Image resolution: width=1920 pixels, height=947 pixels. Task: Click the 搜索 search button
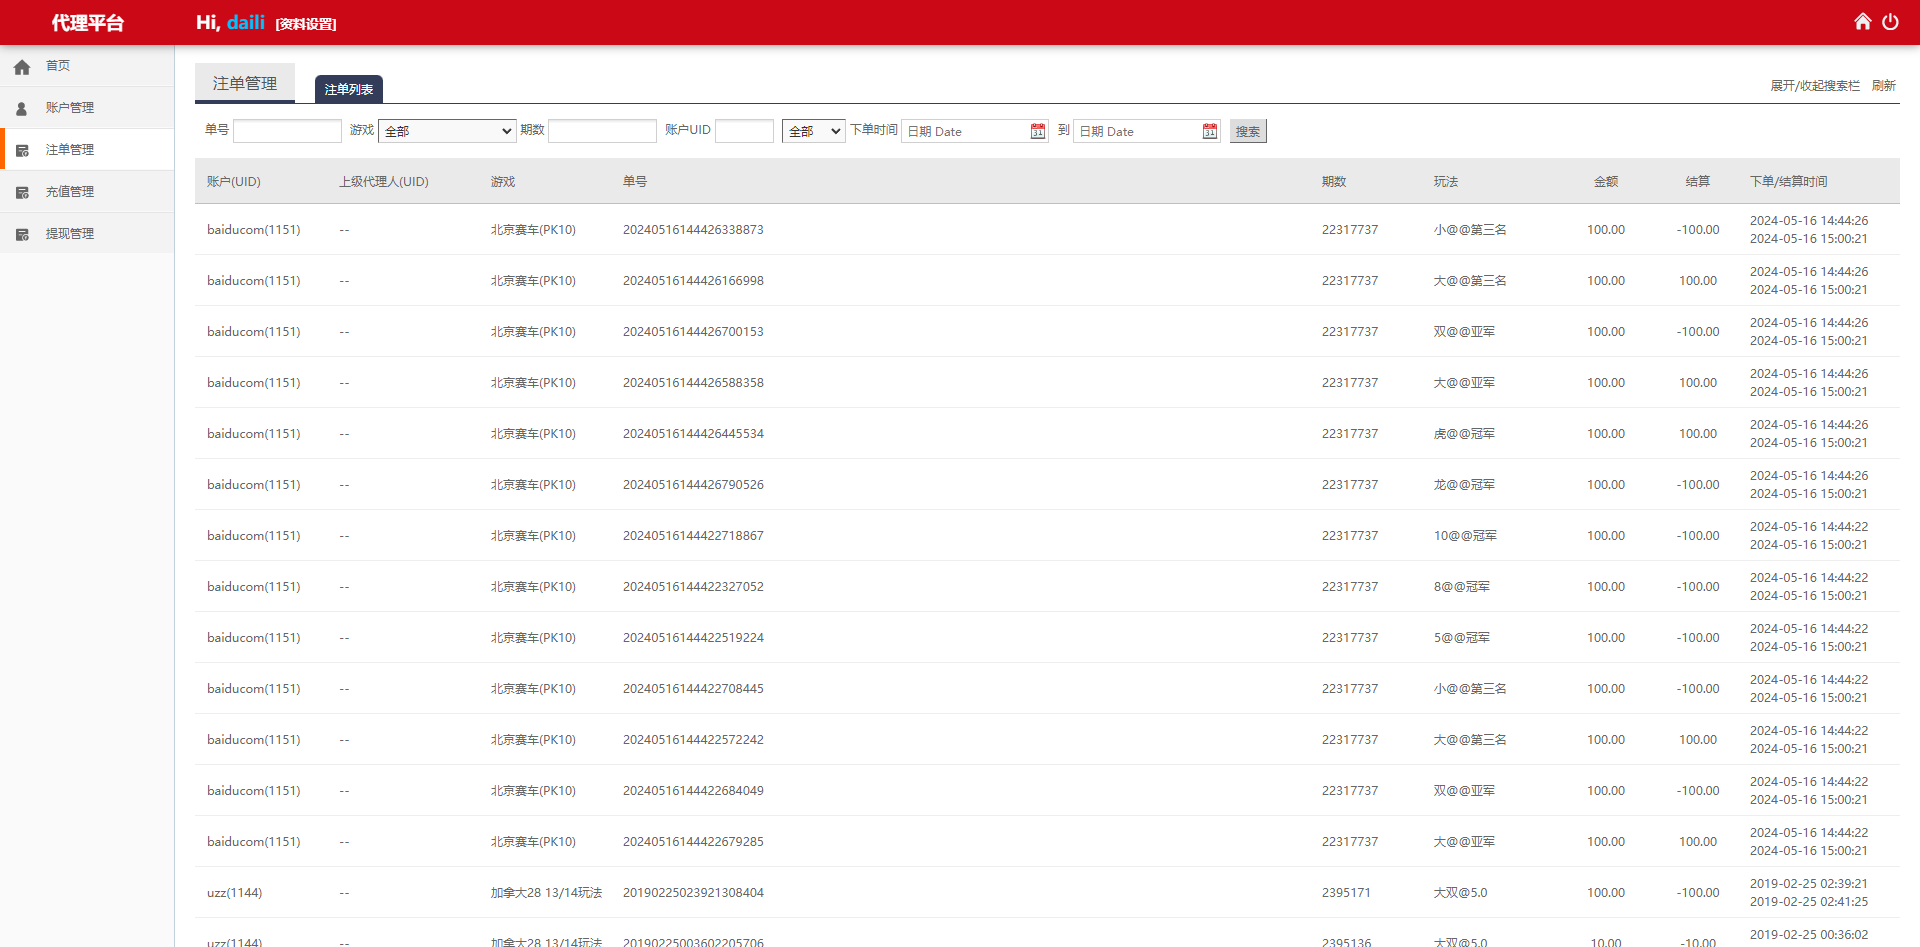1248,131
